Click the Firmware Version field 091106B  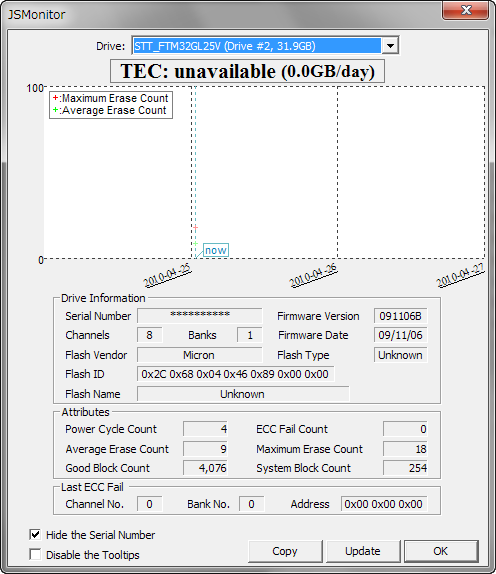(x=400, y=316)
